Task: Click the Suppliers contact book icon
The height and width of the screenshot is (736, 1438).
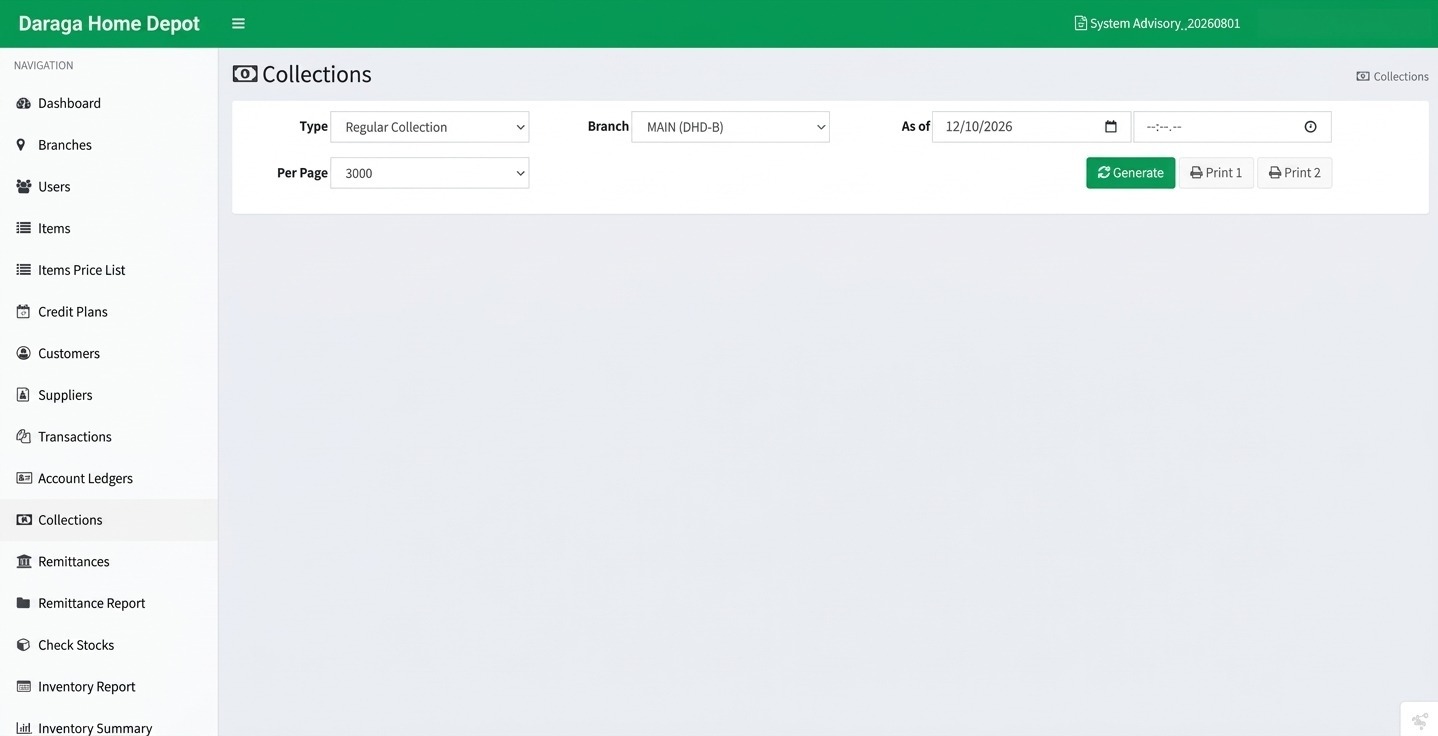Action: pyautogui.click(x=23, y=395)
